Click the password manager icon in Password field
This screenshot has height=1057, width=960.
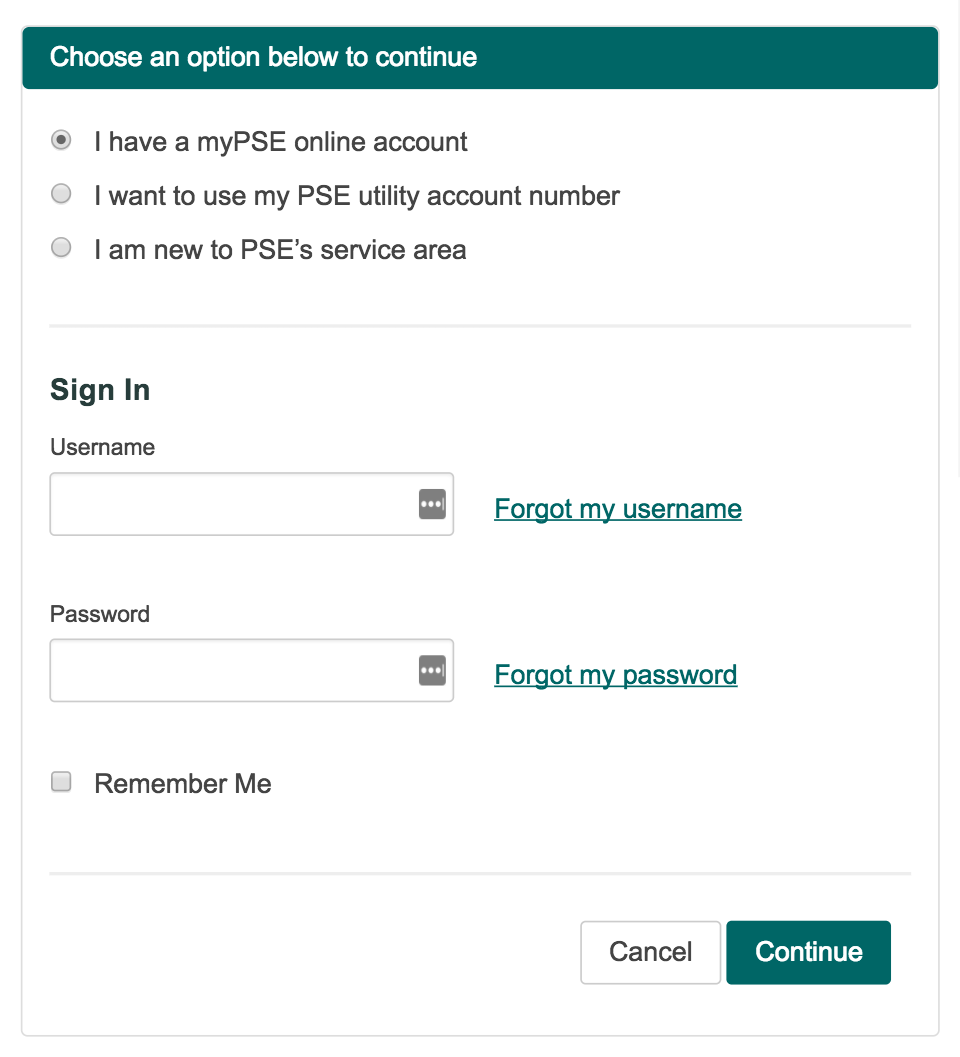click(x=431, y=671)
